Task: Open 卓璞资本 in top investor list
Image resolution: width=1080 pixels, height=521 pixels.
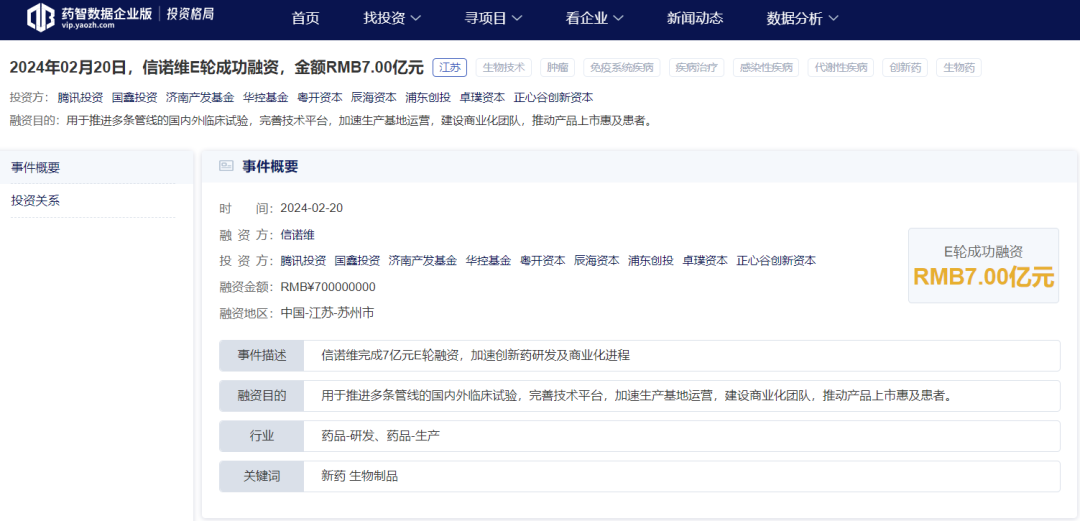Action: [x=482, y=98]
